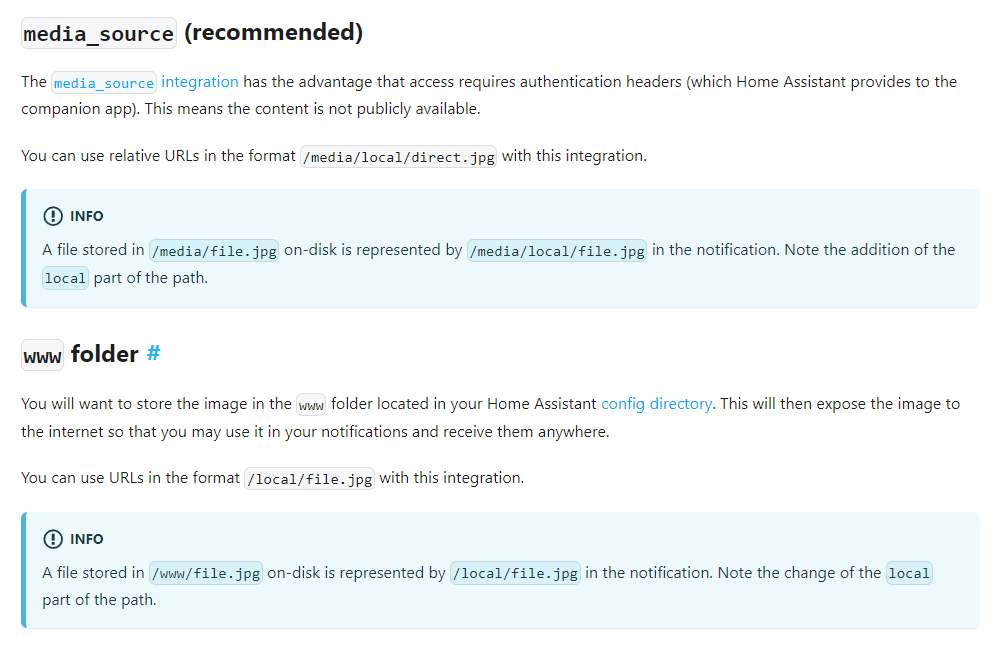Open the blue "integration" link
Screen dimensions: 1001x651
[200, 82]
